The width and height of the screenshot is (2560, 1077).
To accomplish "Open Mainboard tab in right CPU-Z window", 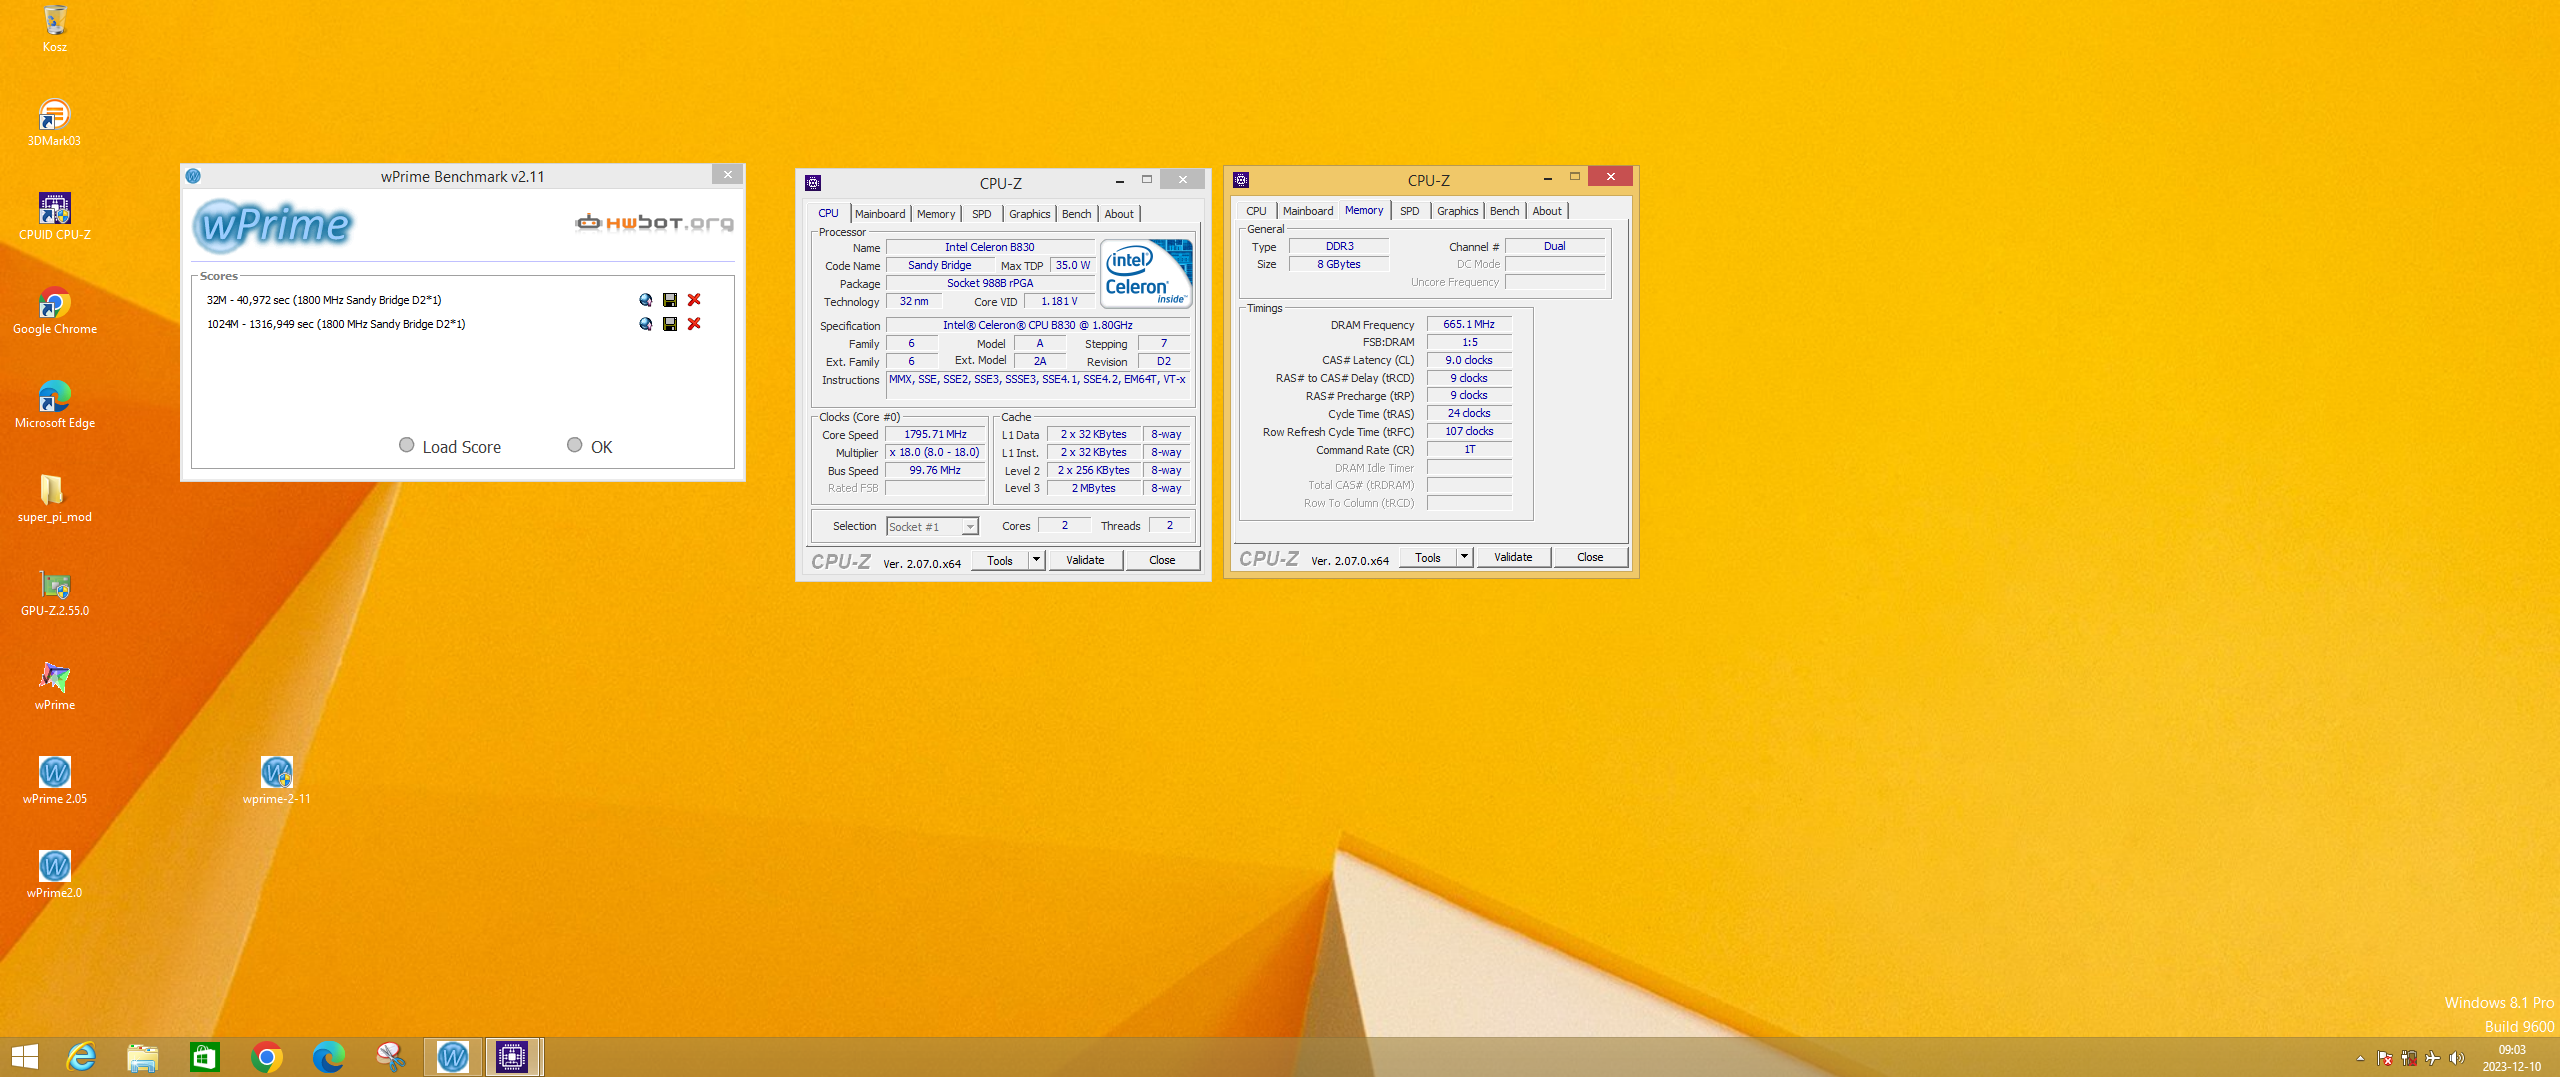I will click(x=1308, y=211).
